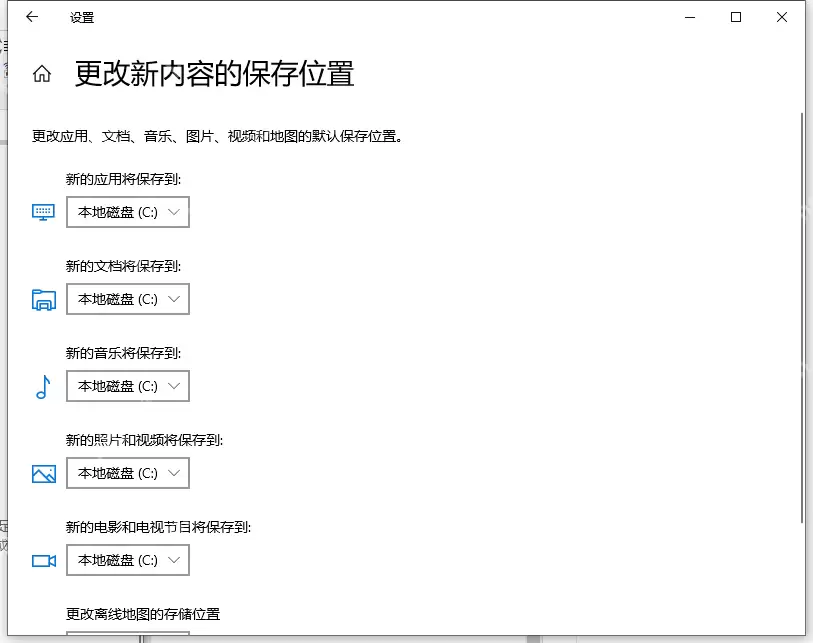813x643 pixels.
Task: Open the save location dropdown for new music
Action: [127, 386]
